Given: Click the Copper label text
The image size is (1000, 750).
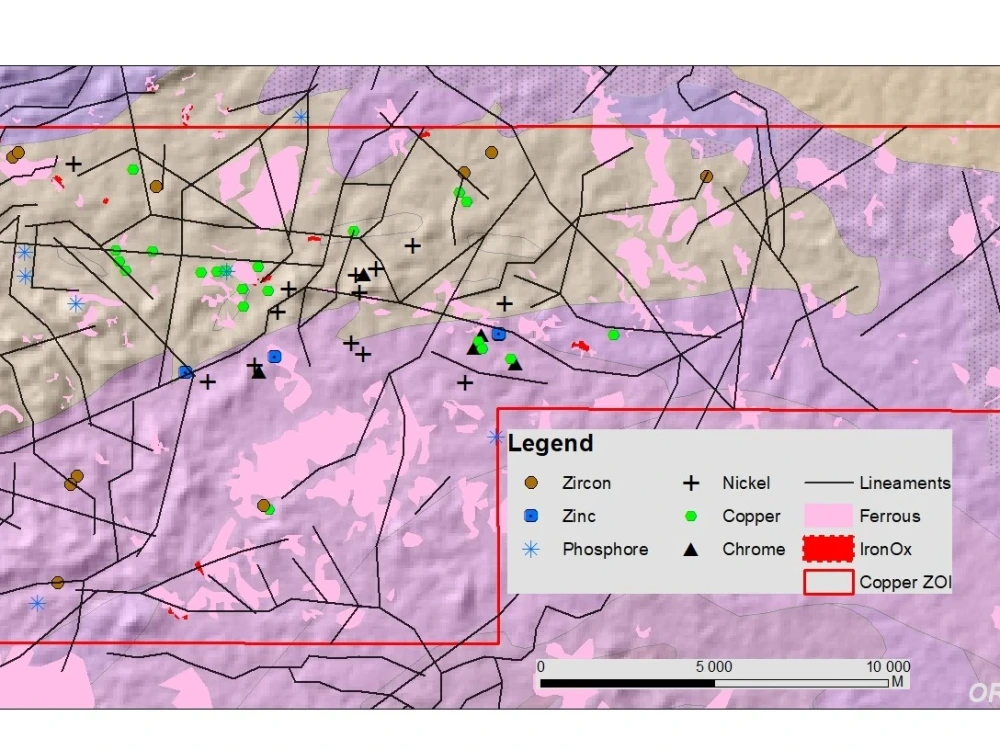Looking at the screenshot, I should pyautogui.click(x=753, y=516).
